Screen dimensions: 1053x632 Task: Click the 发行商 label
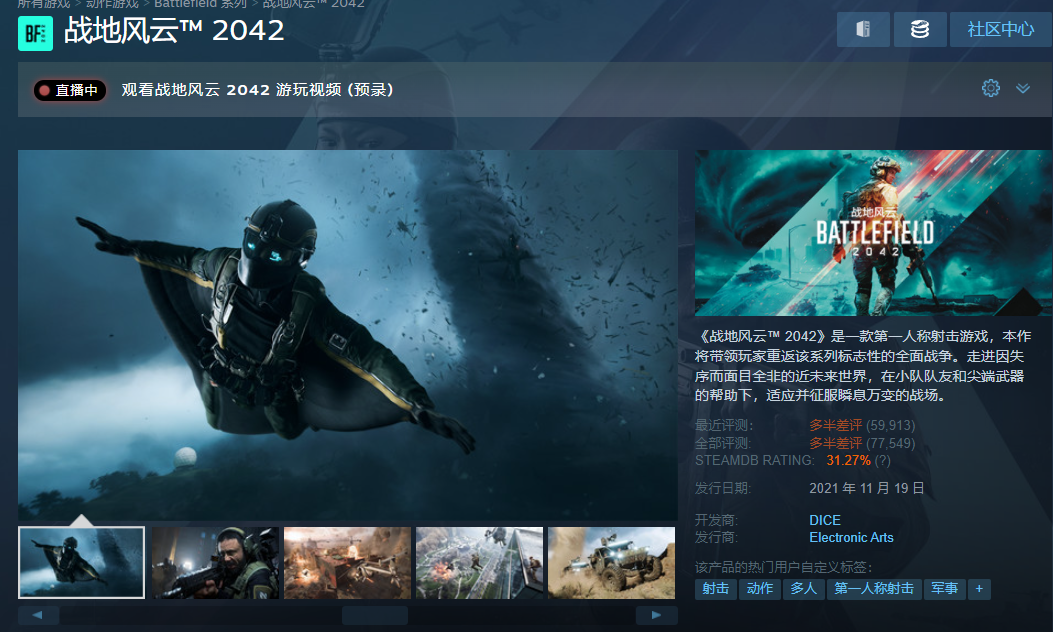717,538
